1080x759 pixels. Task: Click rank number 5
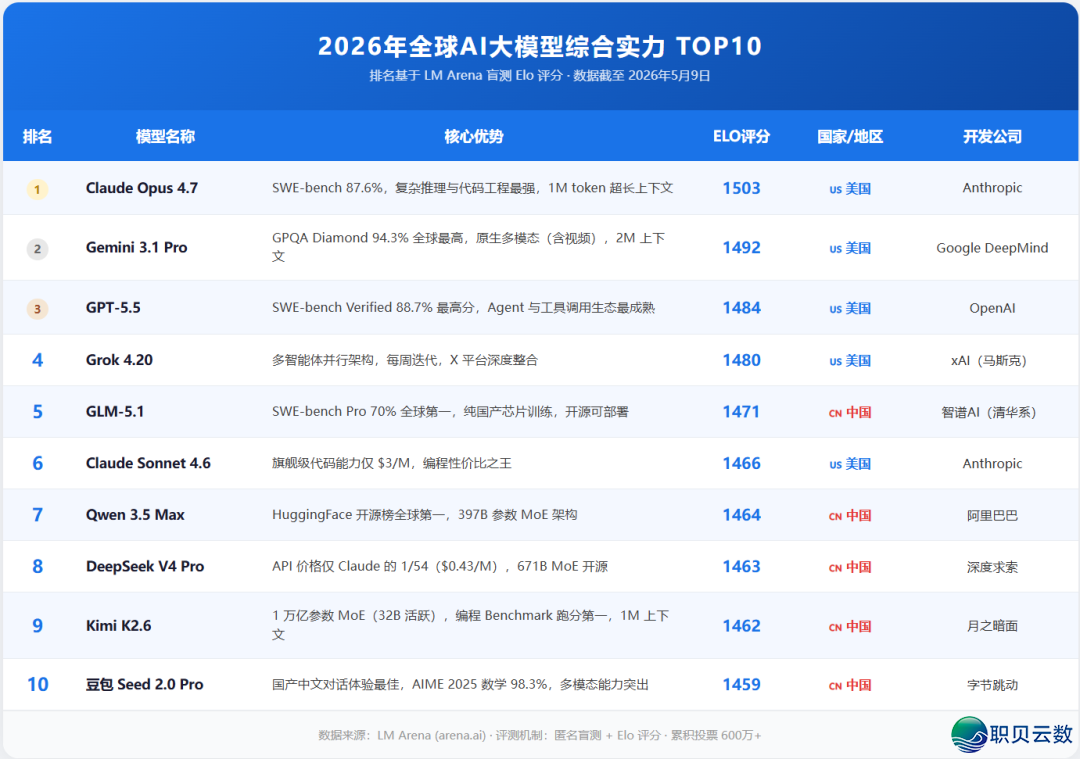coord(37,412)
